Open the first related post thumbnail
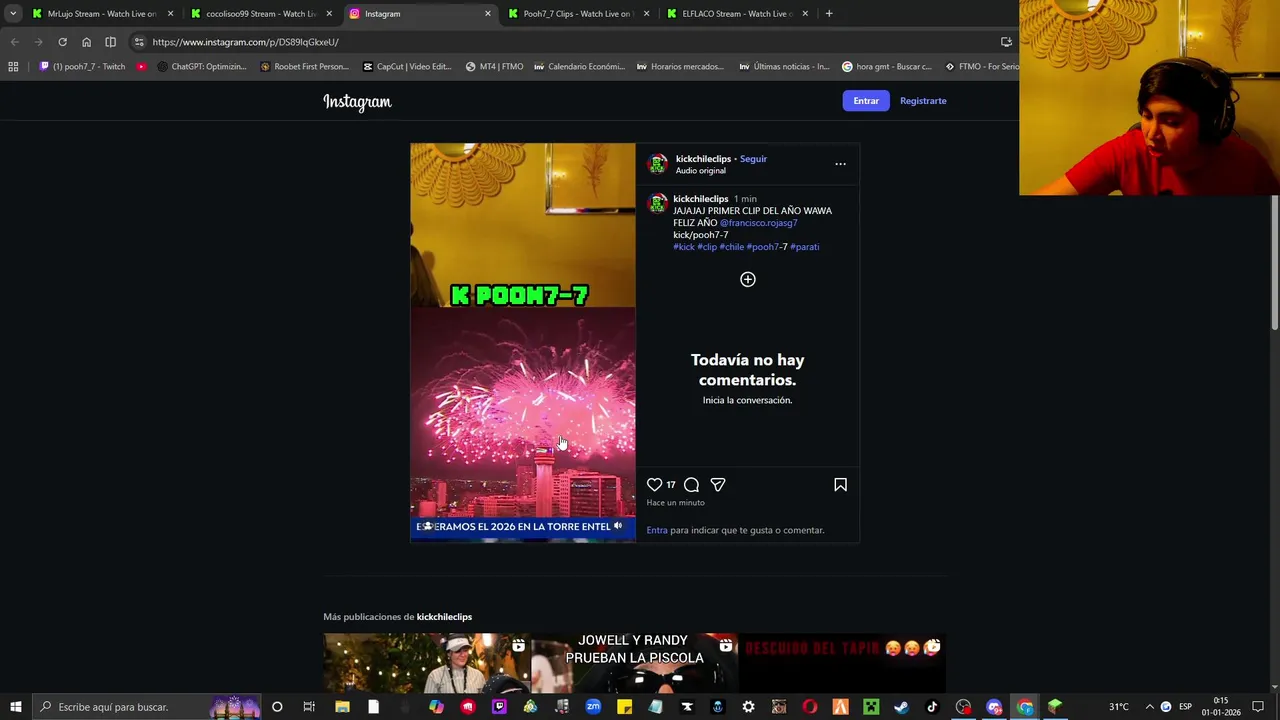 tap(426, 662)
